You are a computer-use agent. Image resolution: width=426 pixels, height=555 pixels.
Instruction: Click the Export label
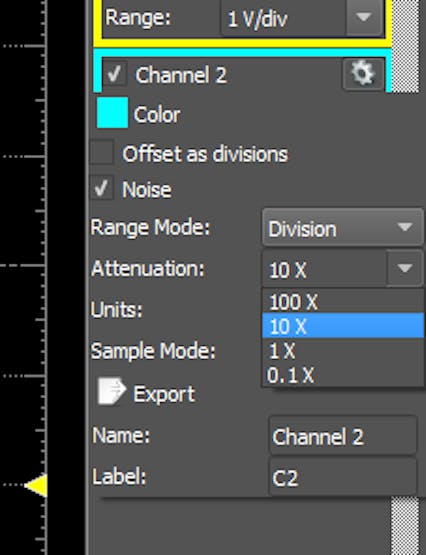click(x=164, y=394)
